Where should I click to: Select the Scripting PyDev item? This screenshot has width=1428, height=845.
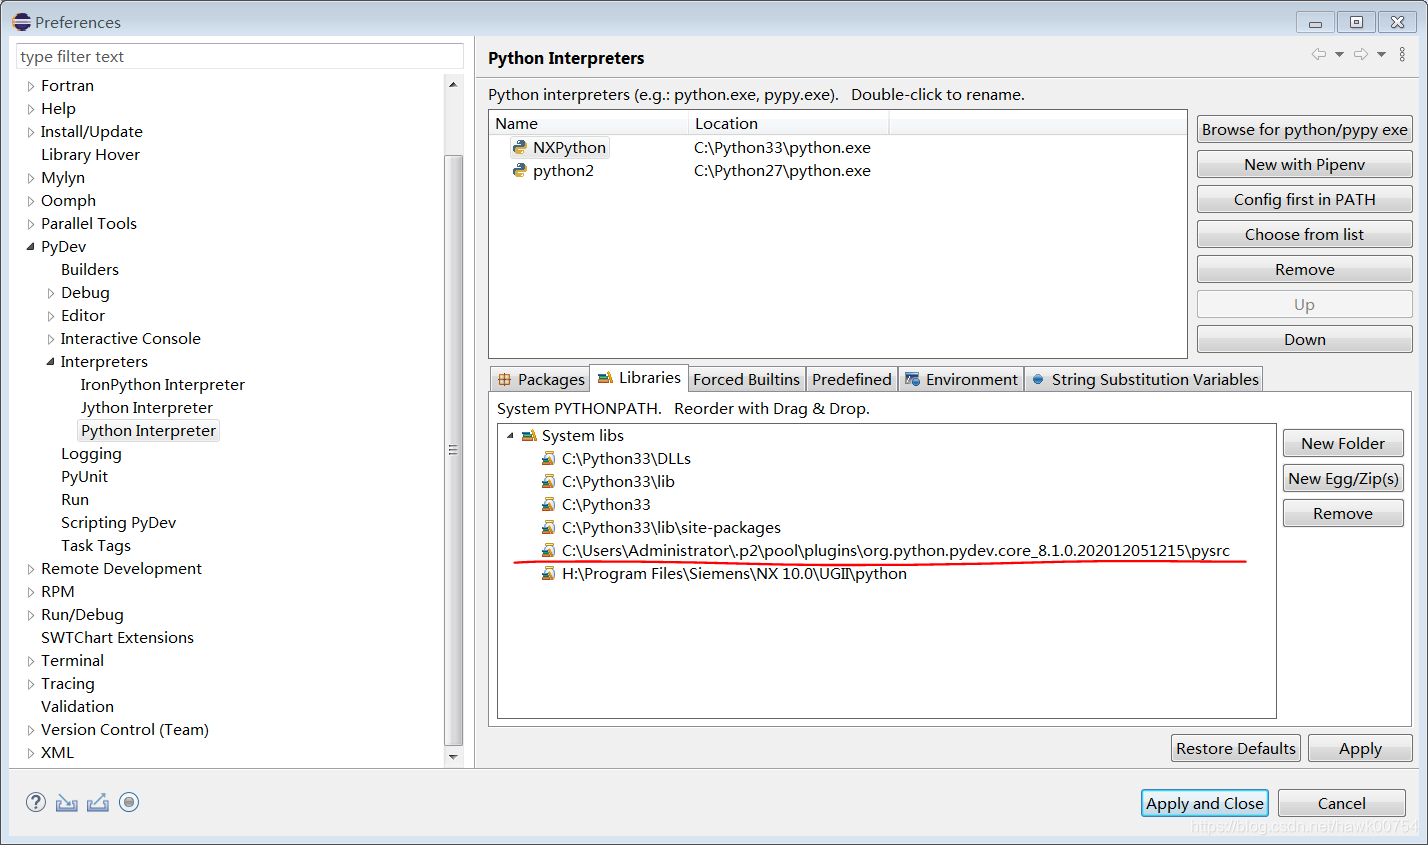coord(118,523)
